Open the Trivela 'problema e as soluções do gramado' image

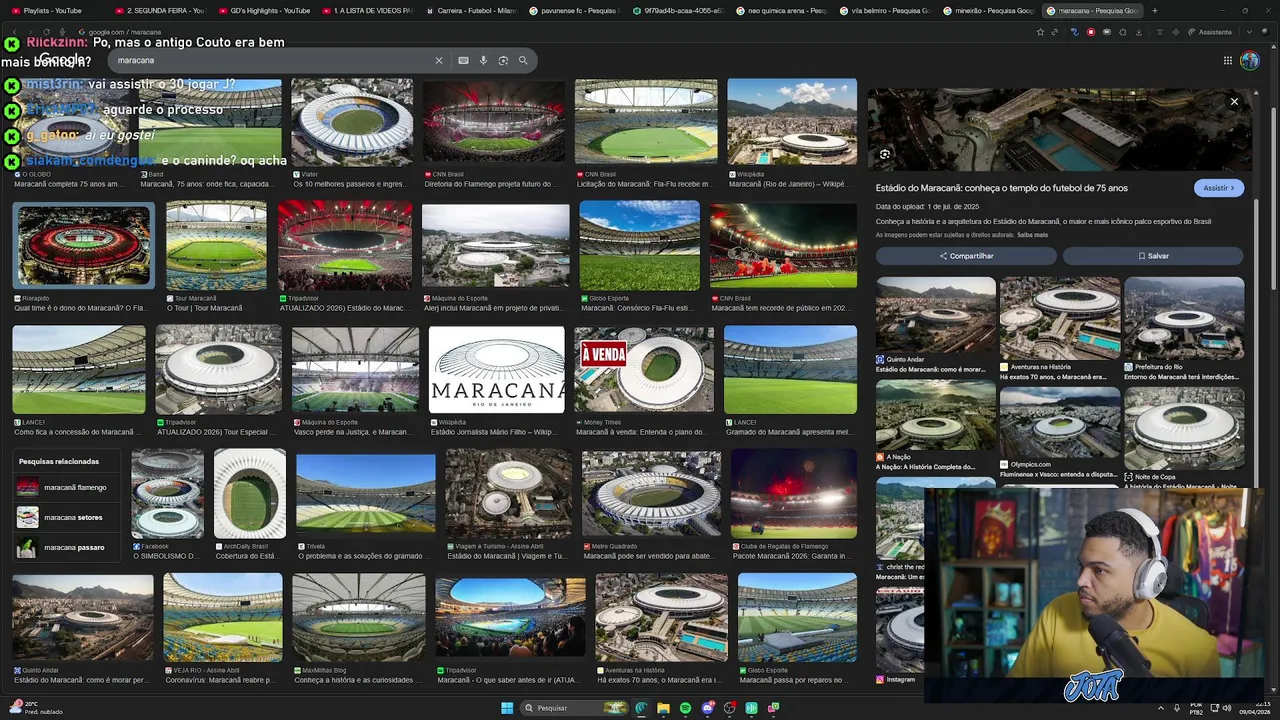point(366,494)
